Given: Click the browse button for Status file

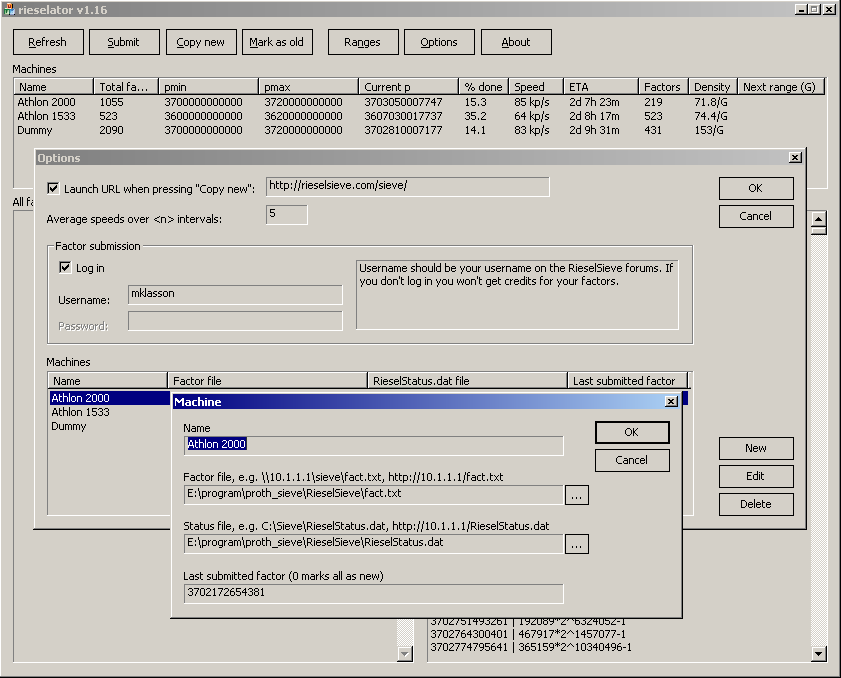Looking at the screenshot, I should [x=577, y=544].
